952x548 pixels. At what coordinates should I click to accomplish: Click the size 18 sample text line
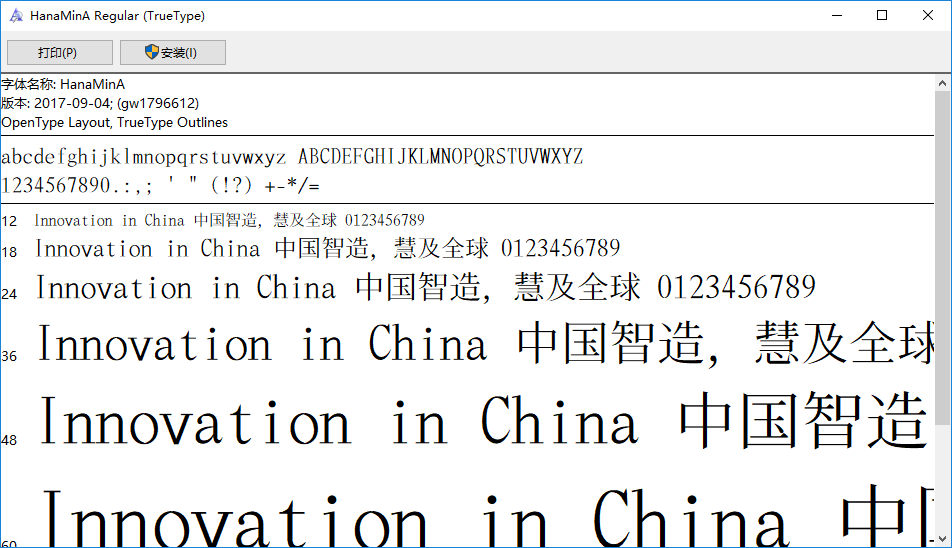click(x=327, y=248)
